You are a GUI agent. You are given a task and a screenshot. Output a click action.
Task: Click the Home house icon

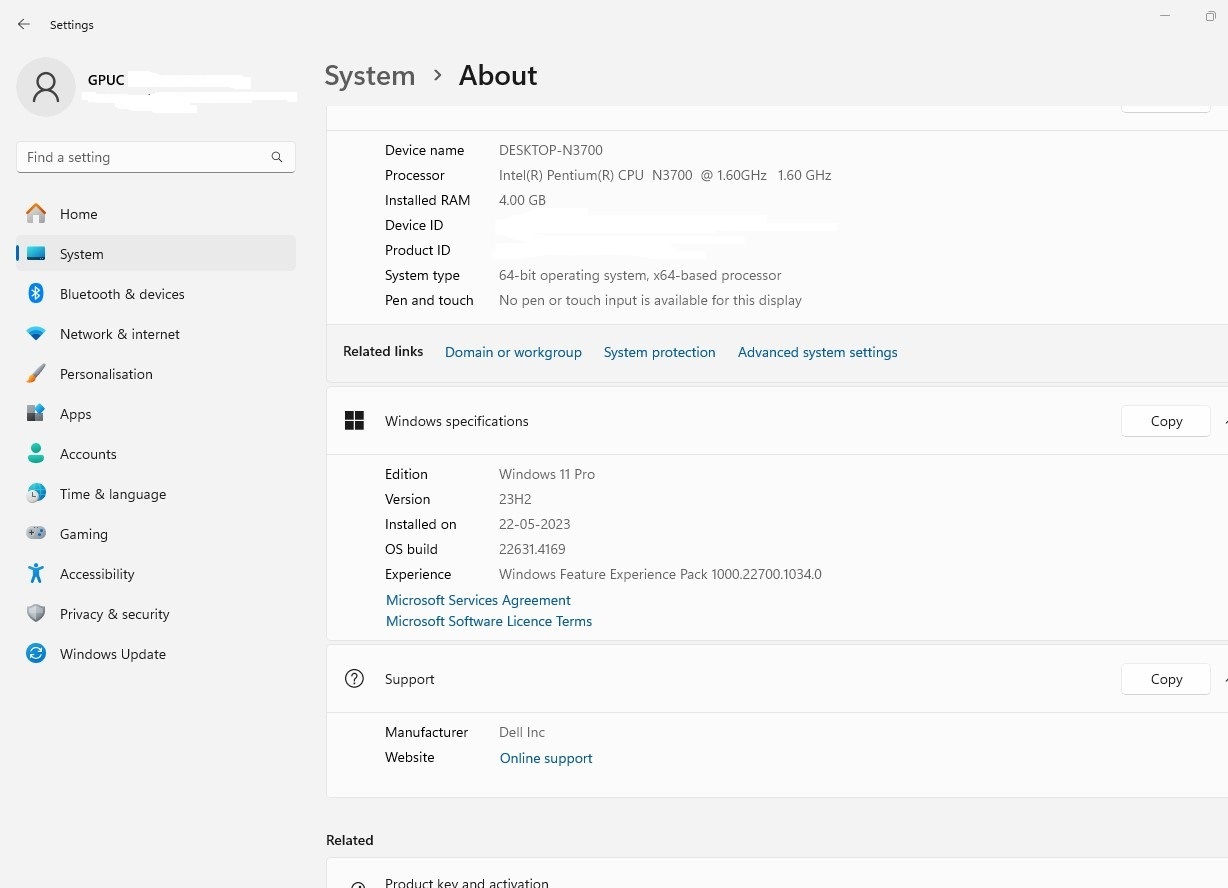click(x=36, y=213)
